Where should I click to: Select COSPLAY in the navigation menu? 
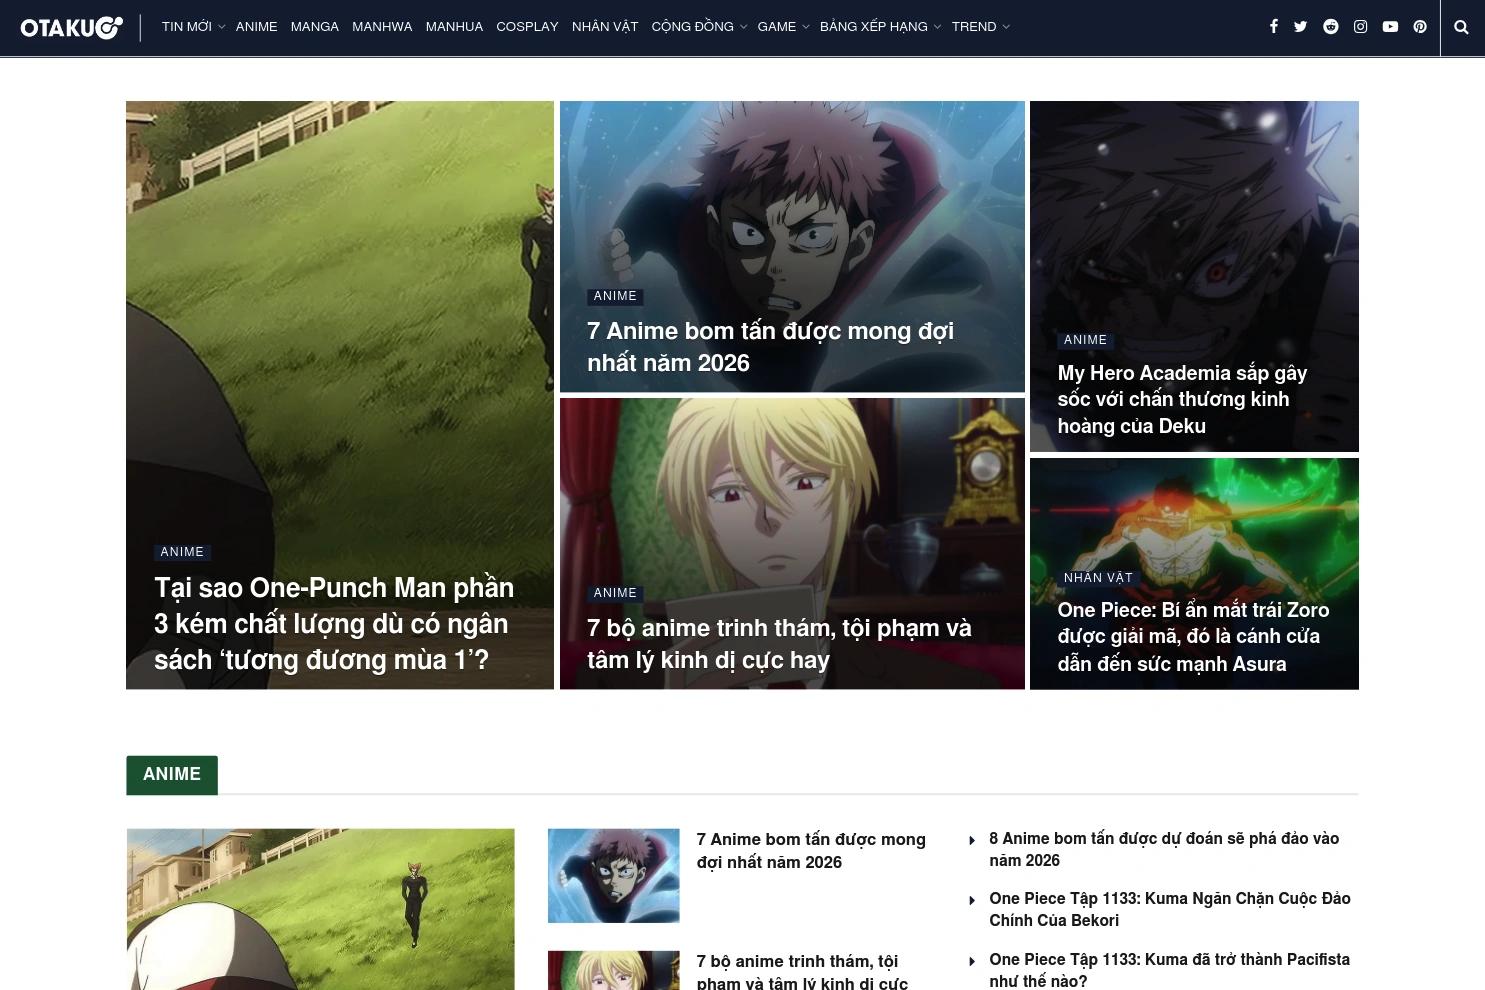[x=527, y=26]
